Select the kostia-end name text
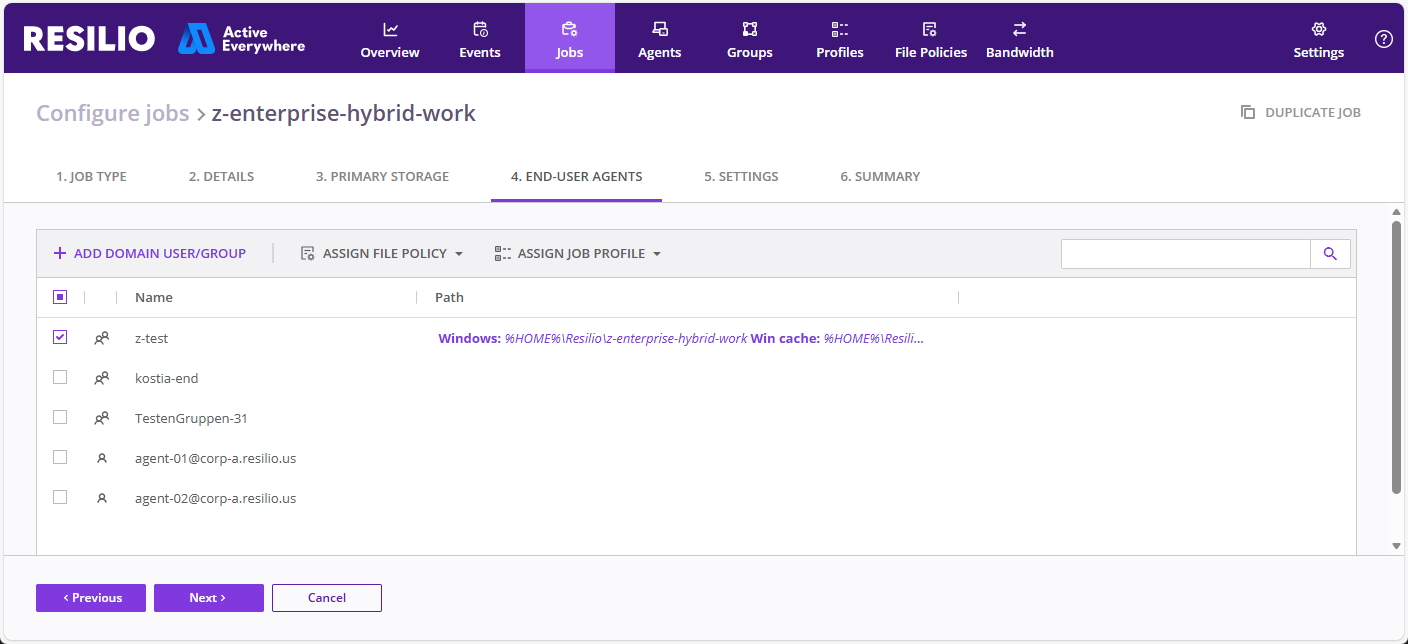The width and height of the screenshot is (1408, 644). coord(167,379)
